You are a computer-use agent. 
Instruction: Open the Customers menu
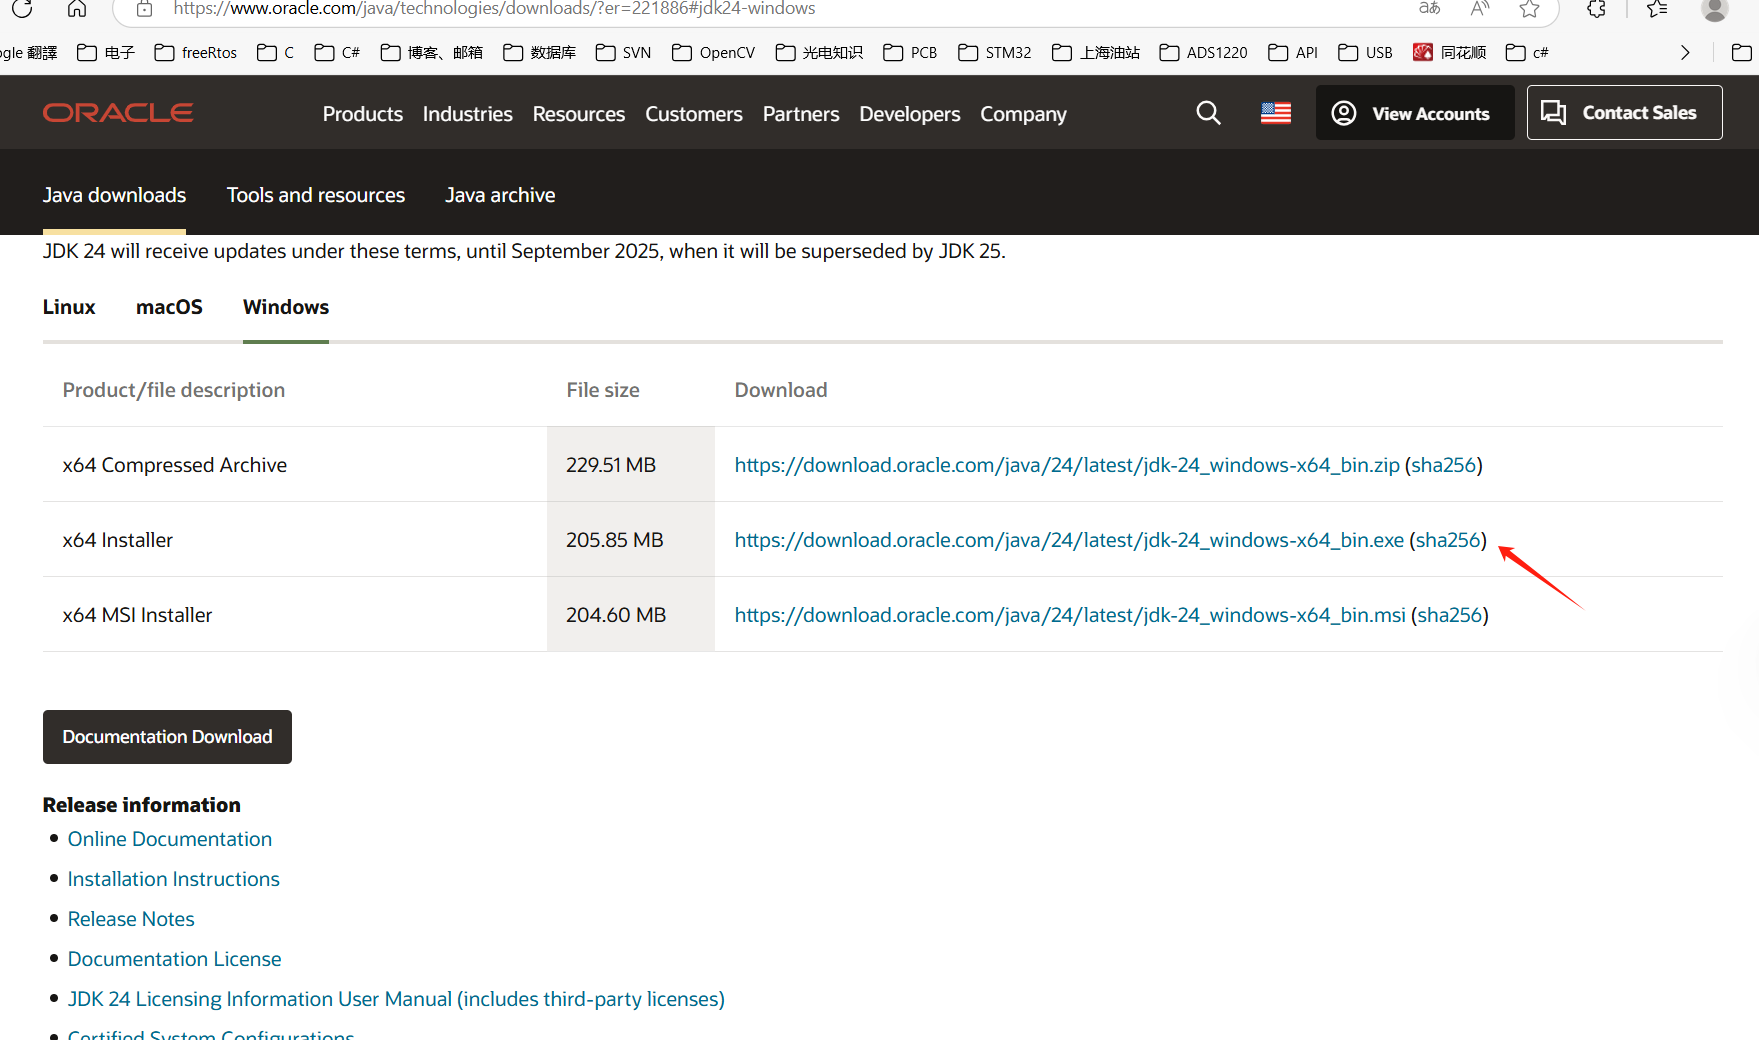(x=694, y=114)
